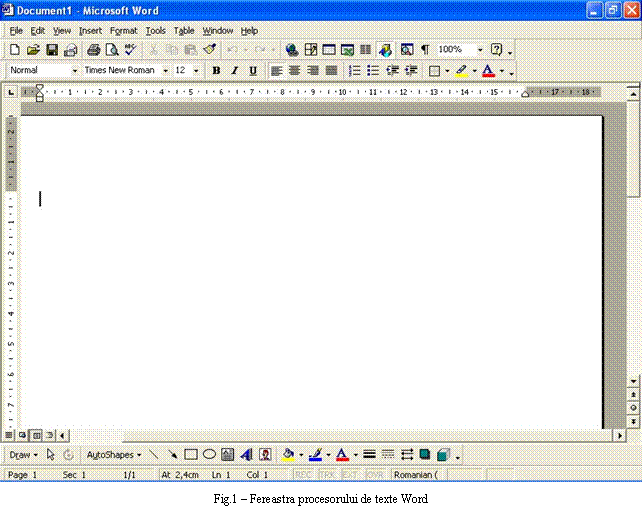Toggle Show/Hide paragraph marks

(424, 50)
